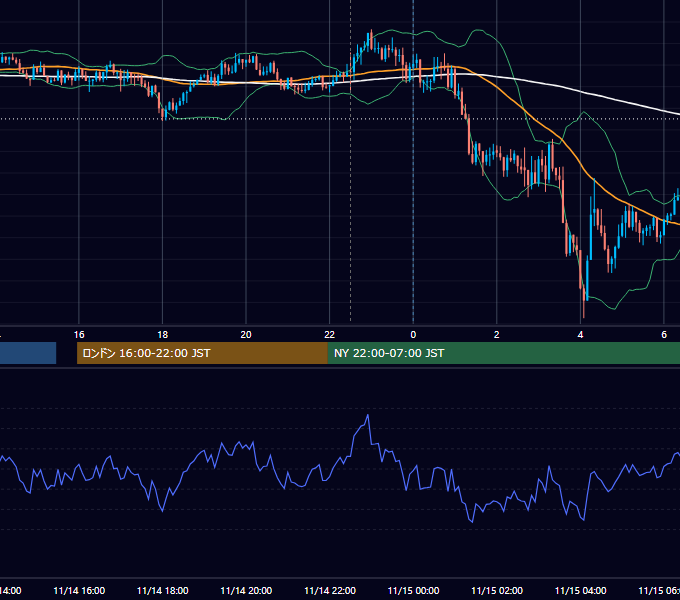Click the hour label 16 on the upper time axis
The height and width of the screenshot is (600, 680).
pos(79,335)
